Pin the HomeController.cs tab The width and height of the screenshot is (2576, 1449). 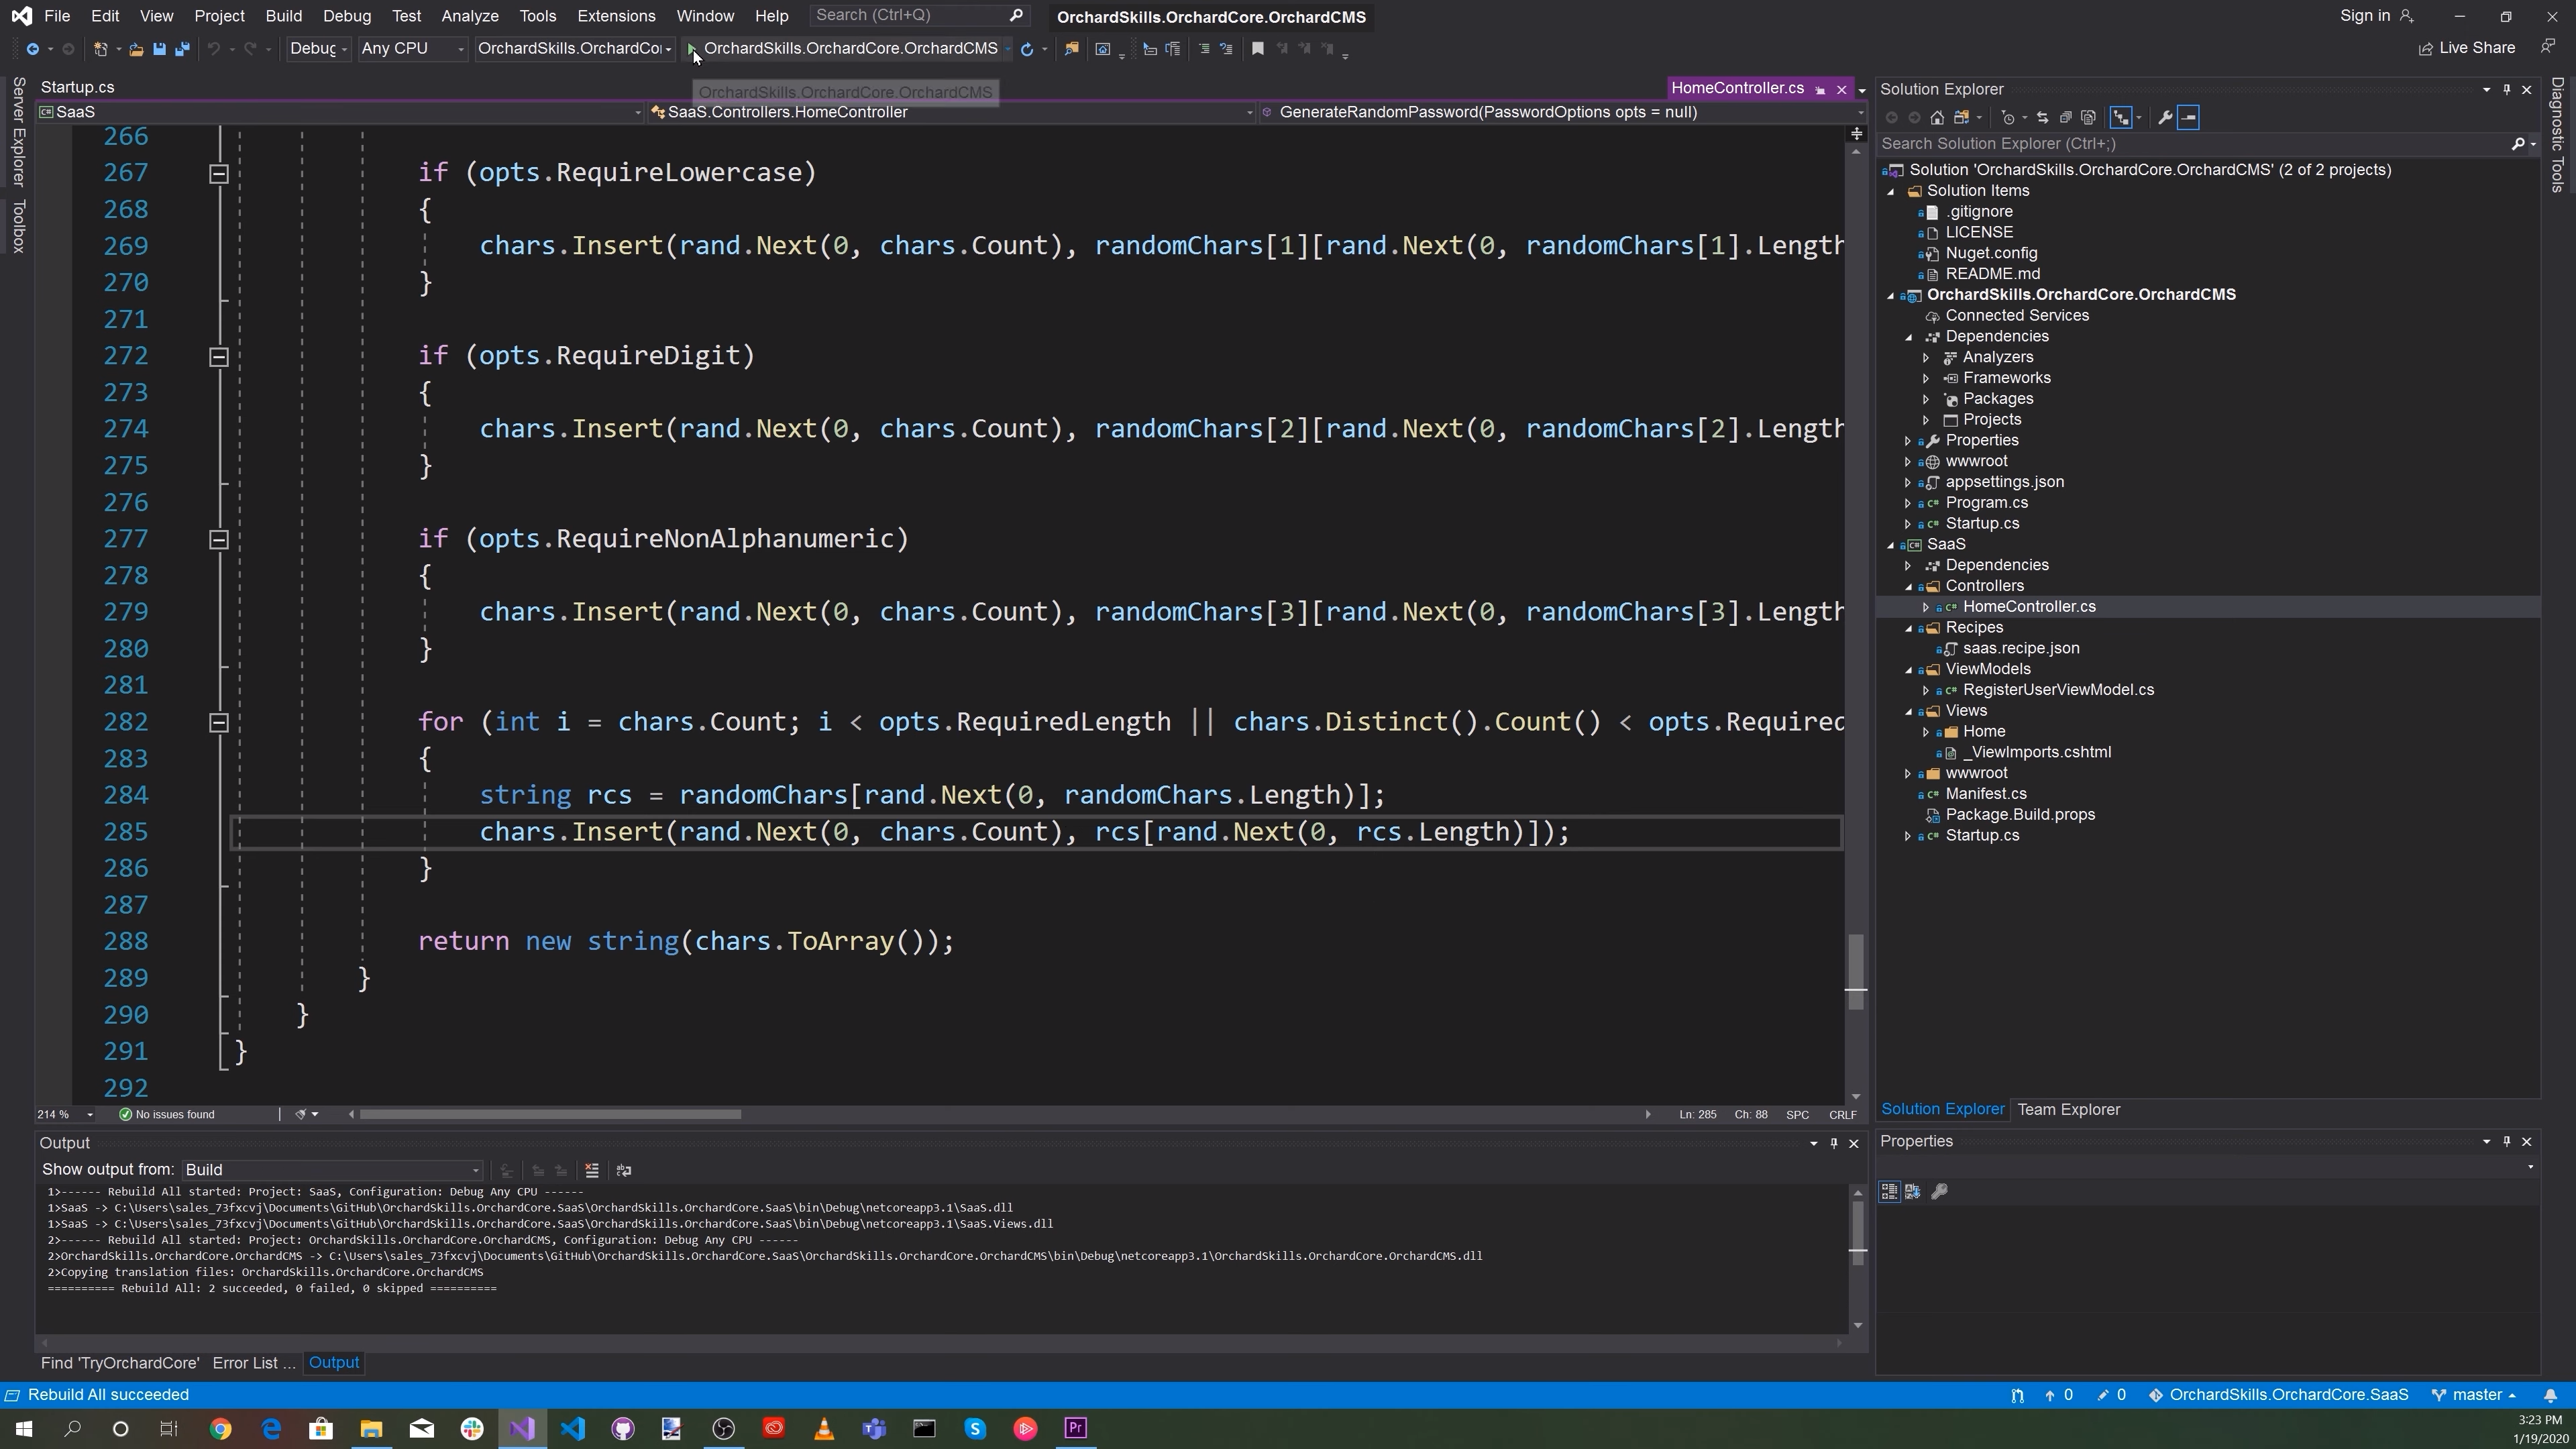[1820, 90]
